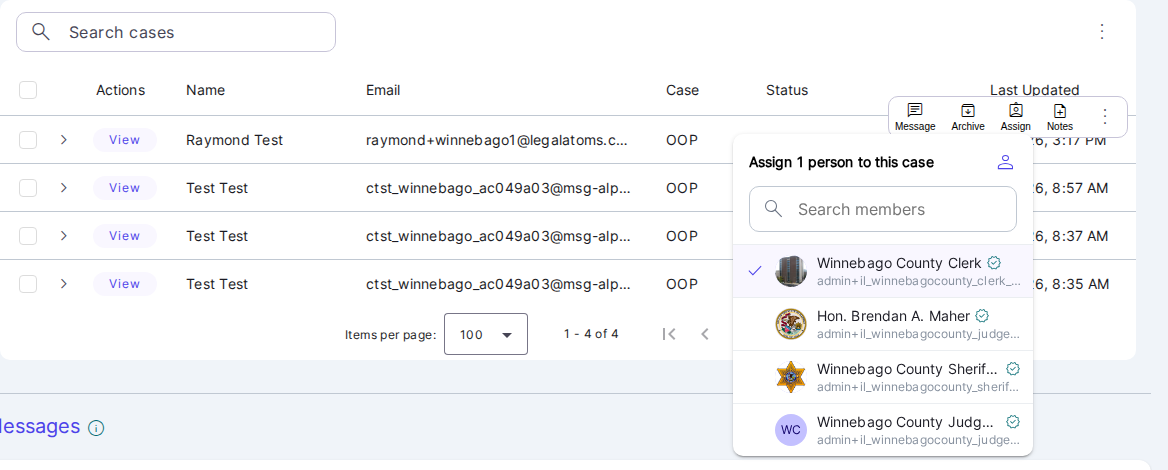
Task: Go to previous page of cases
Action: tap(705, 334)
